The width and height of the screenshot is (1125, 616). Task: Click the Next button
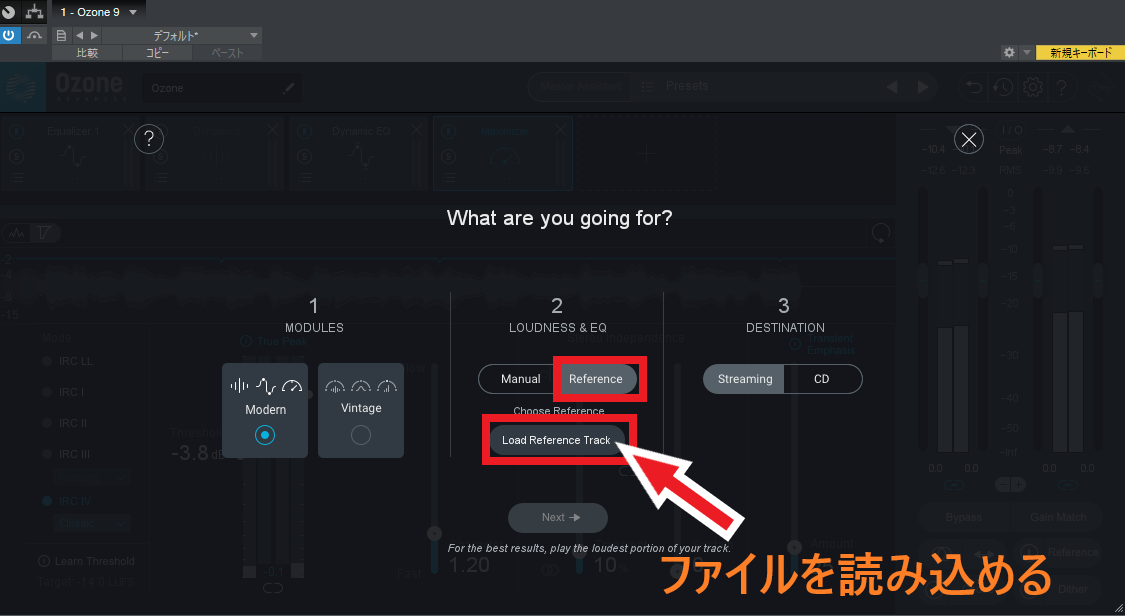pyautogui.click(x=557, y=518)
